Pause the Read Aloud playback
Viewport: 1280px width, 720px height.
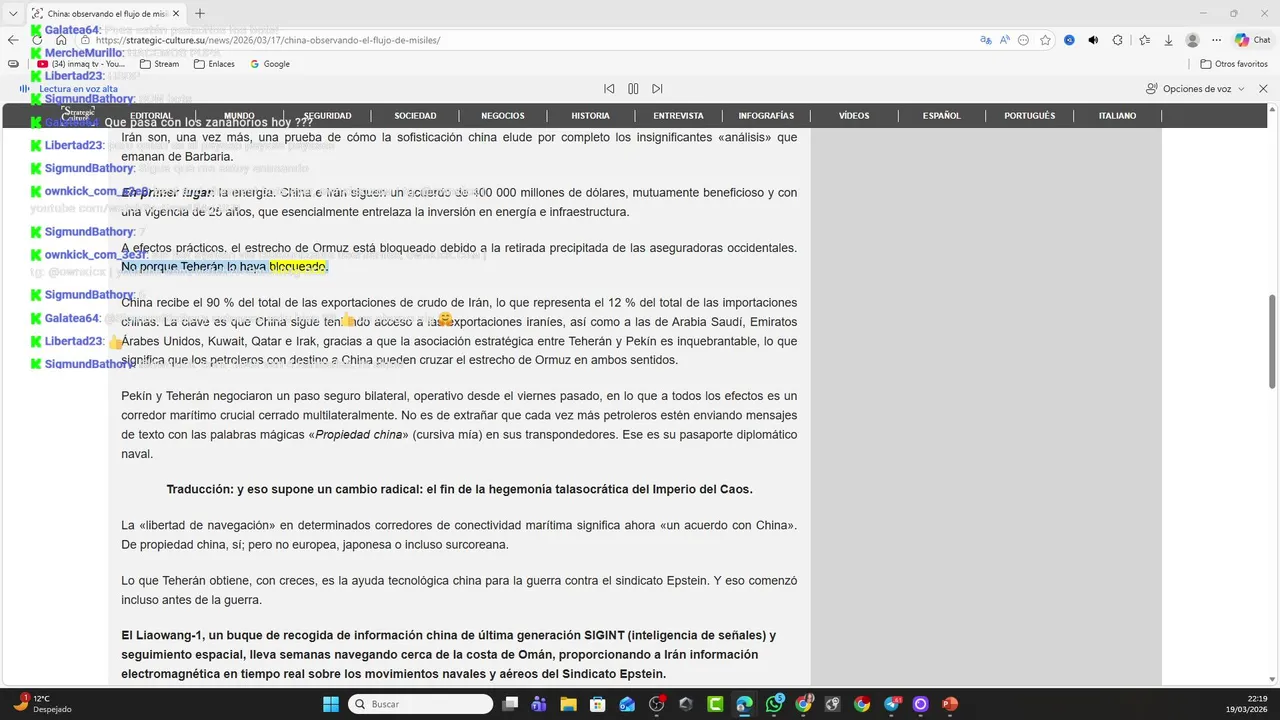click(633, 89)
